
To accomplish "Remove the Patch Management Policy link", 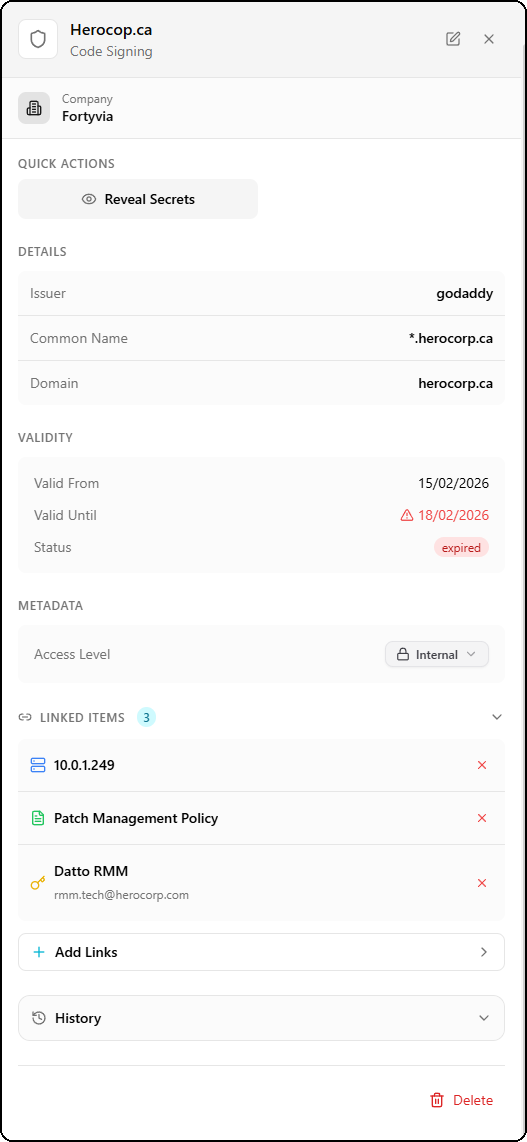I will point(481,818).
